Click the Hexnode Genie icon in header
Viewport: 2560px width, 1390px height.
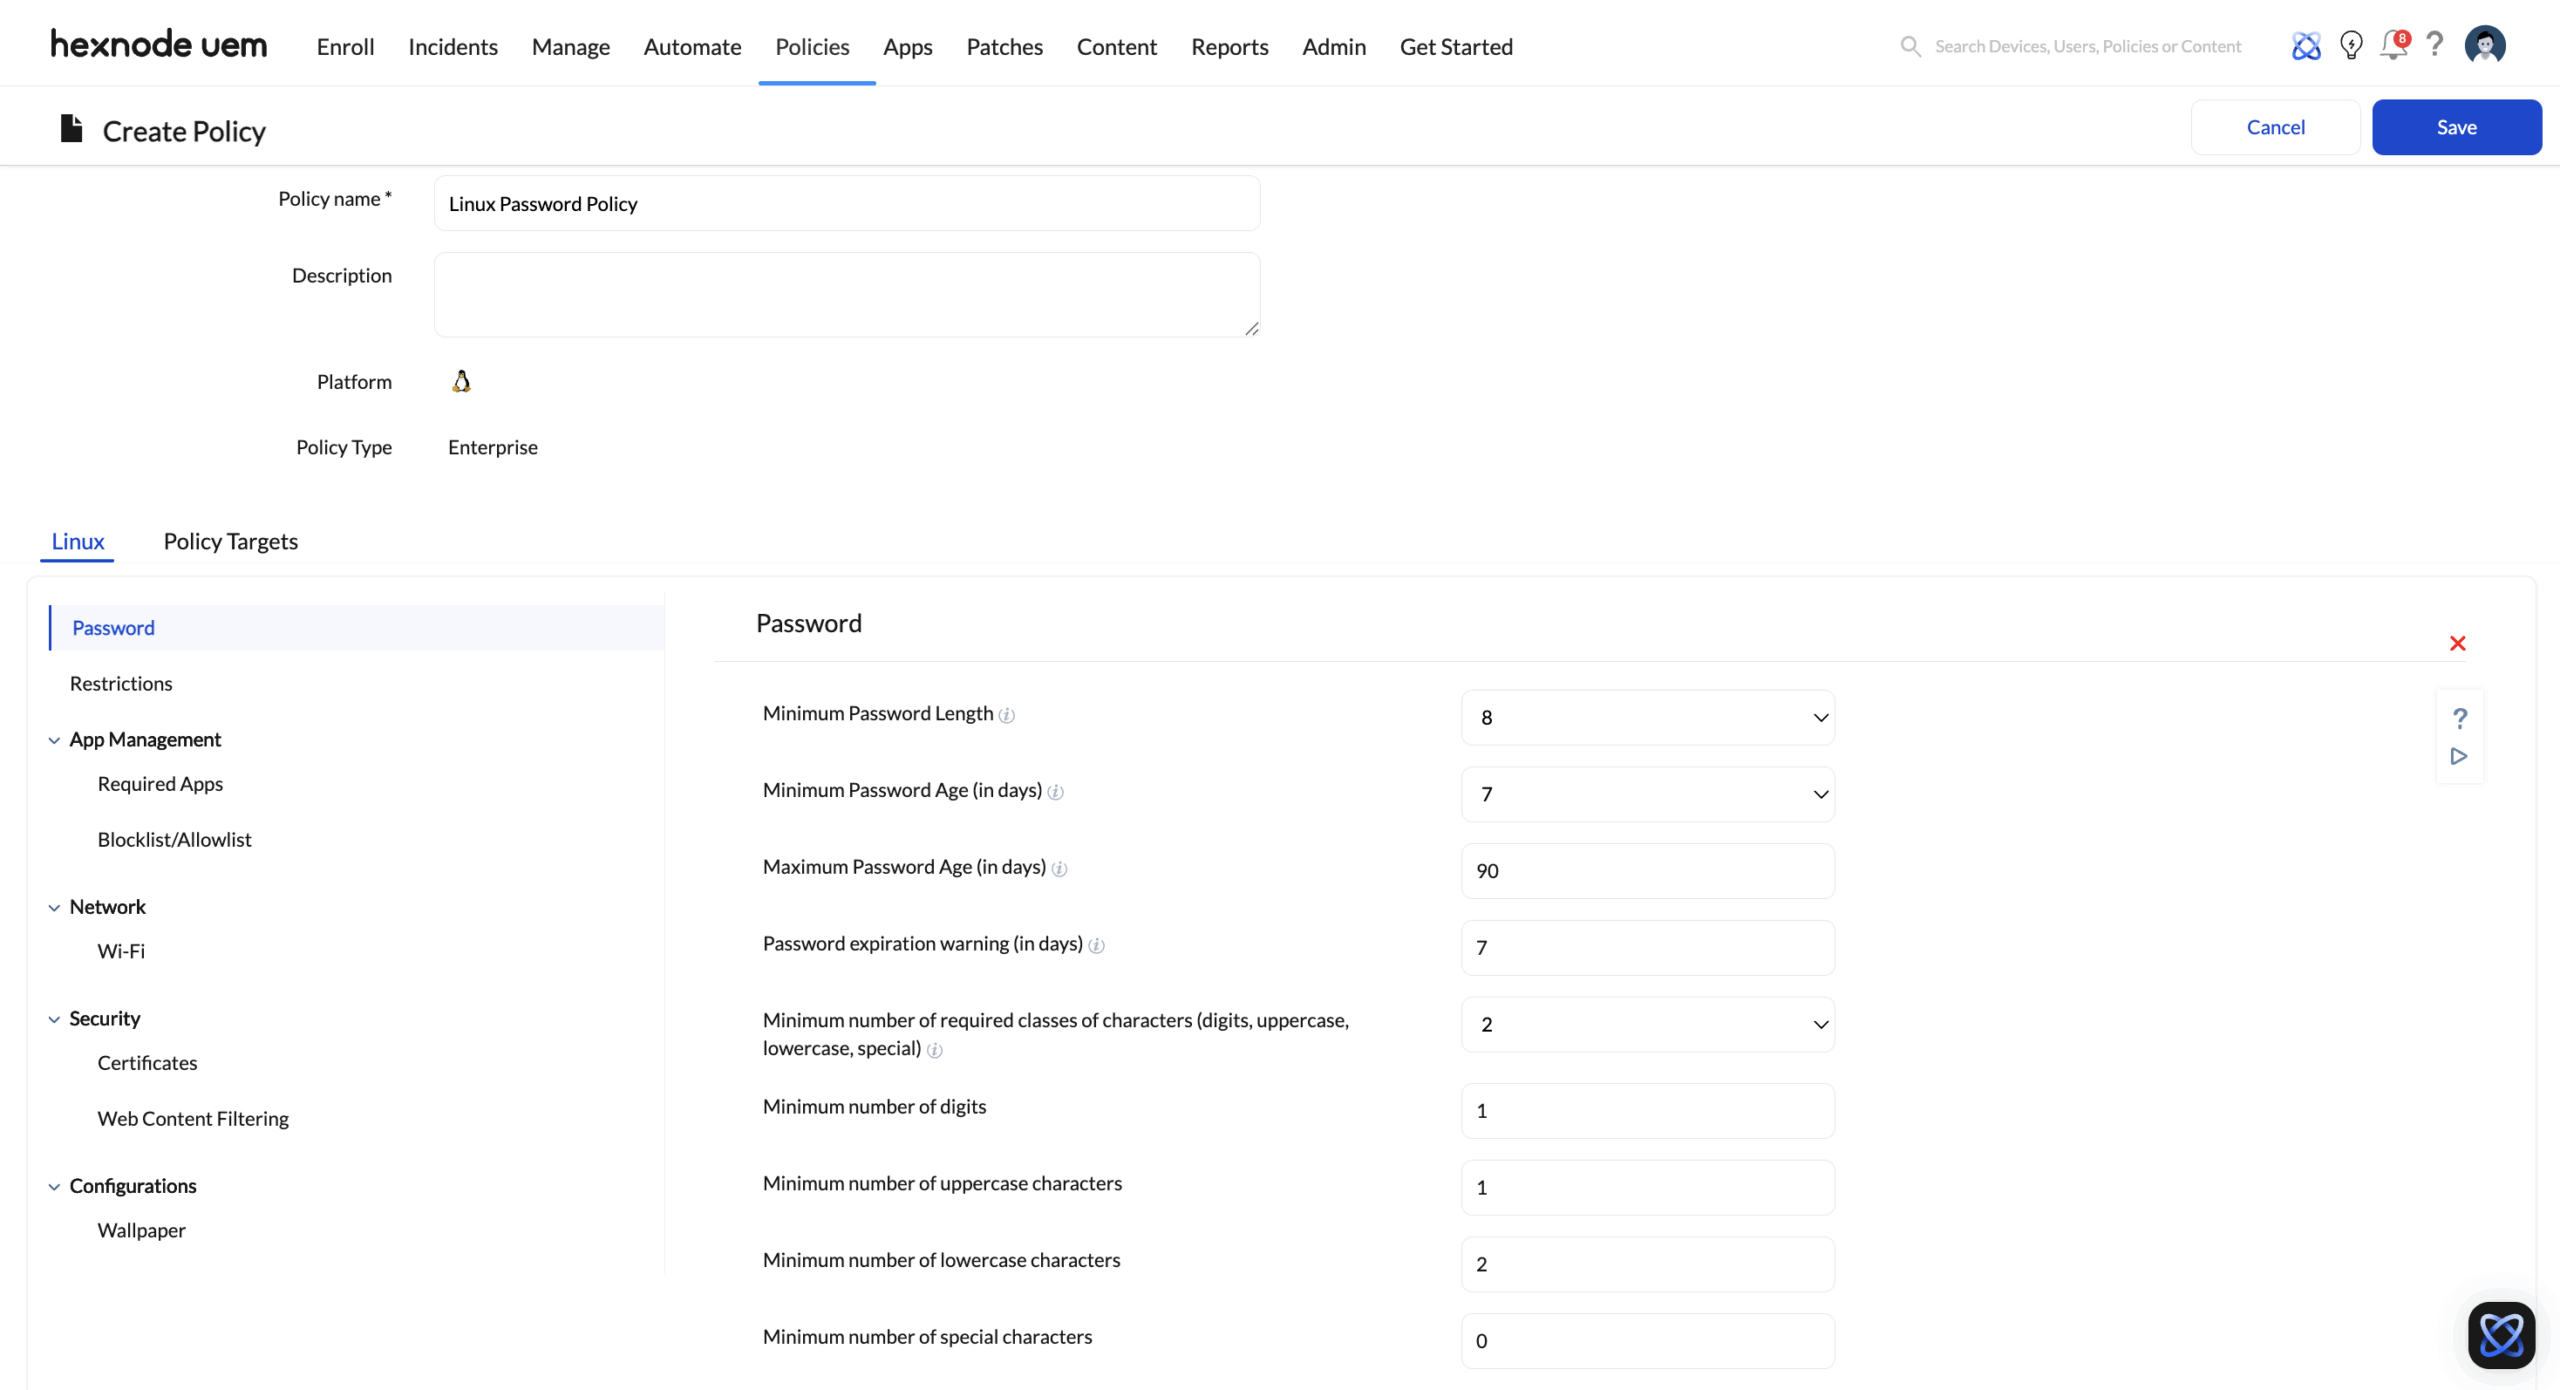(x=2306, y=45)
